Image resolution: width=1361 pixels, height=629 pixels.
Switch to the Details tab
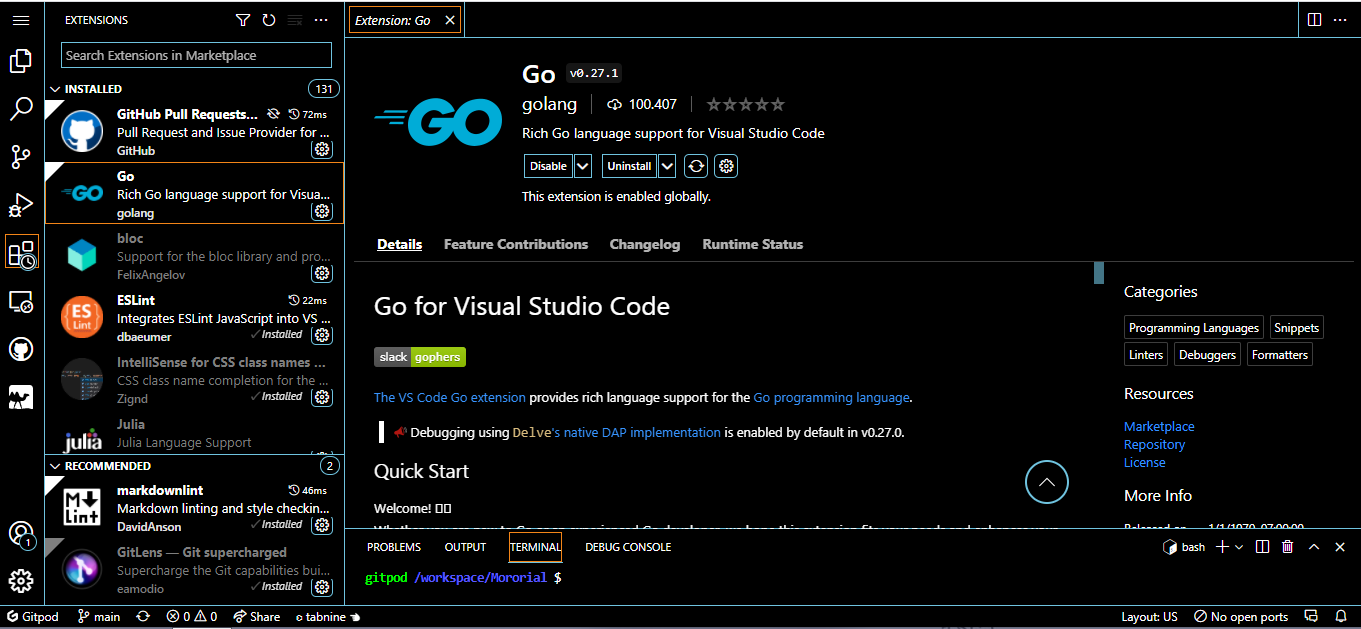click(400, 244)
